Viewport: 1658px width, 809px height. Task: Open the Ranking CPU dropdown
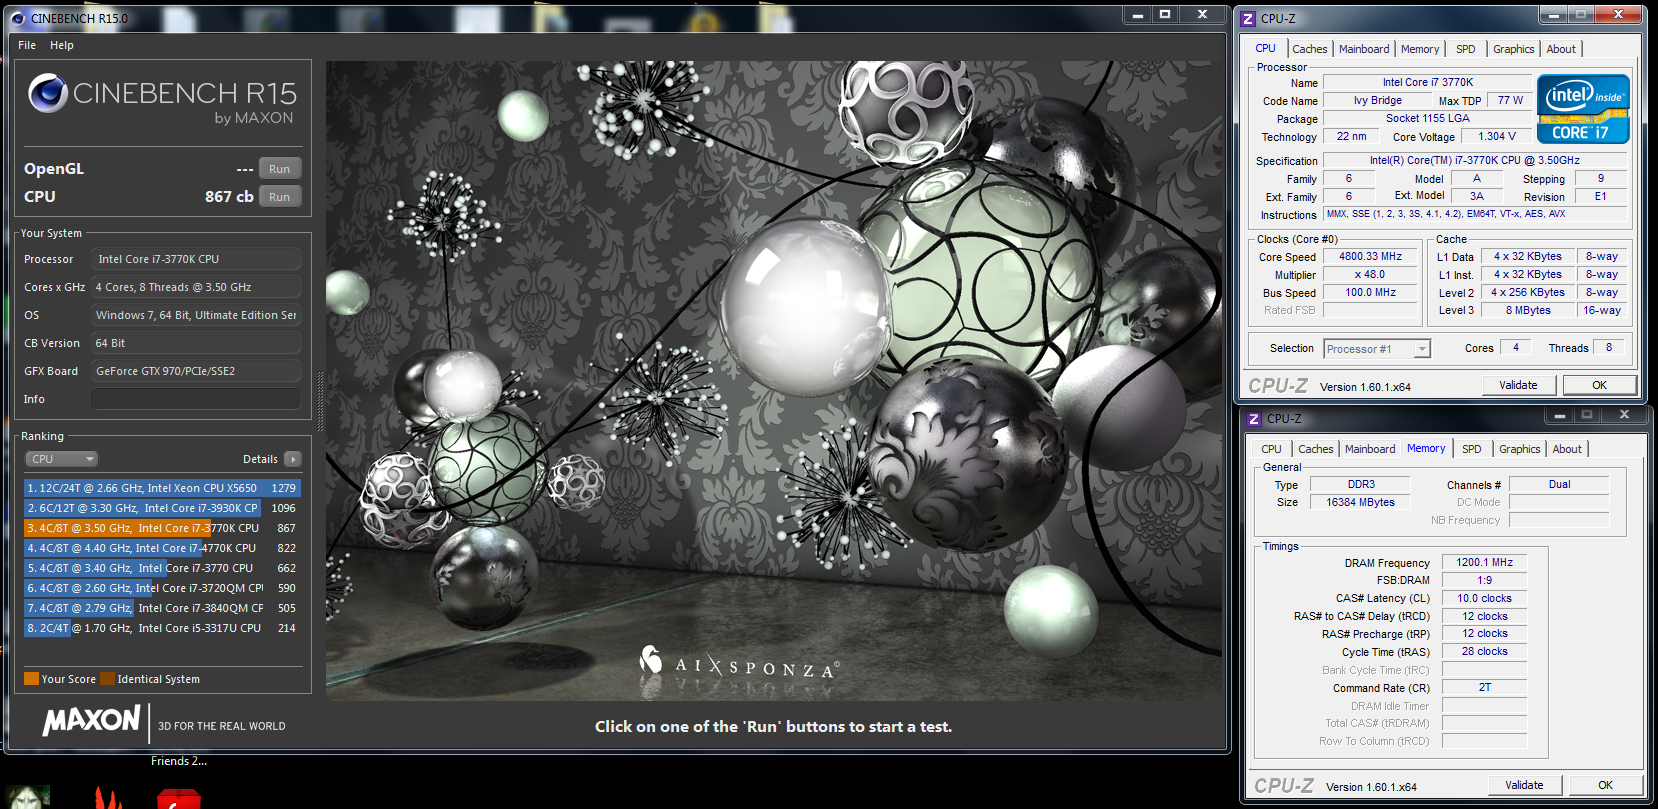click(x=61, y=459)
